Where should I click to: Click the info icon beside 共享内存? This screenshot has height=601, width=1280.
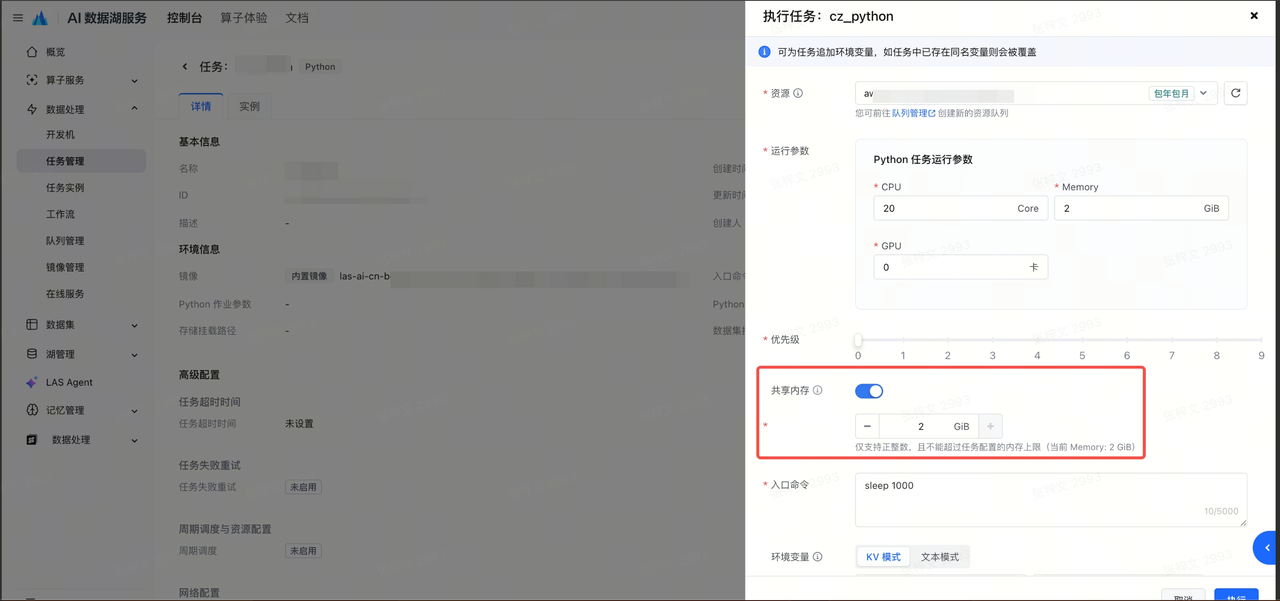pos(818,390)
